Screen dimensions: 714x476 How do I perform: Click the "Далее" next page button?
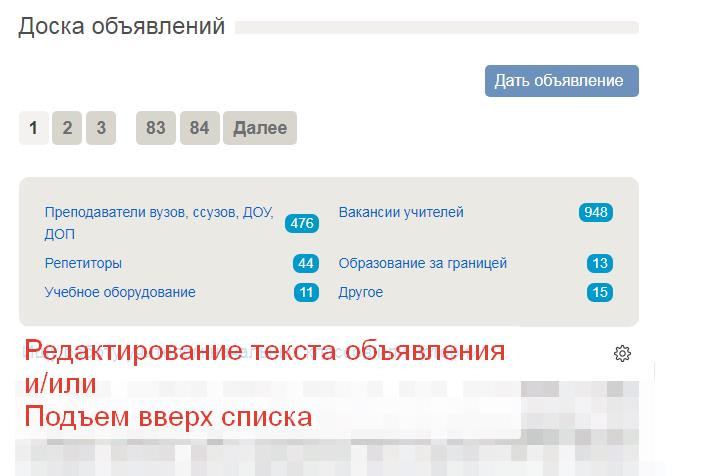(260, 128)
